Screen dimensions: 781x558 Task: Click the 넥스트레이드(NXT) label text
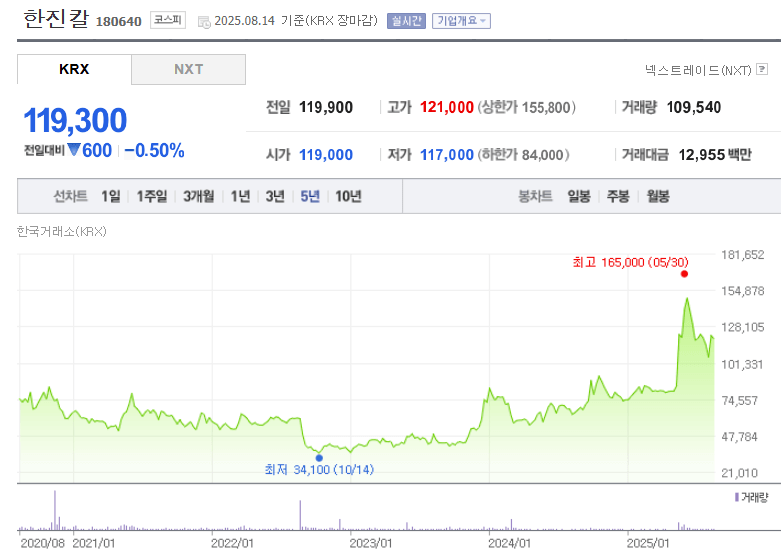click(698, 70)
